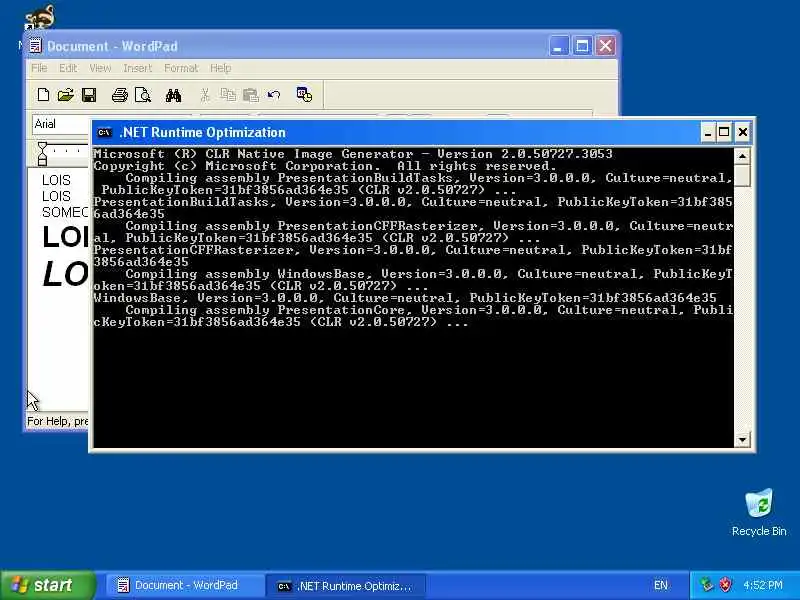
Task: Click the Find binoculars icon in WordPad
Action: point(173,95)
